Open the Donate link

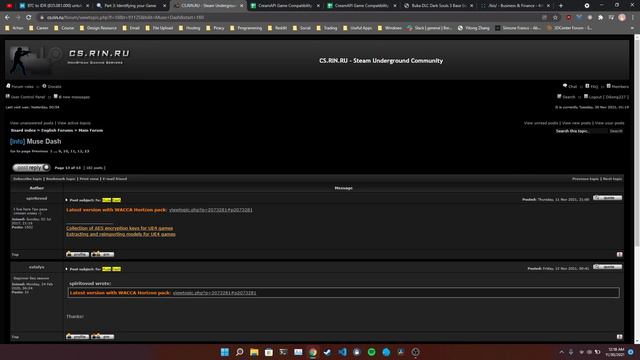pyautogui.click(x=54, y=87)
